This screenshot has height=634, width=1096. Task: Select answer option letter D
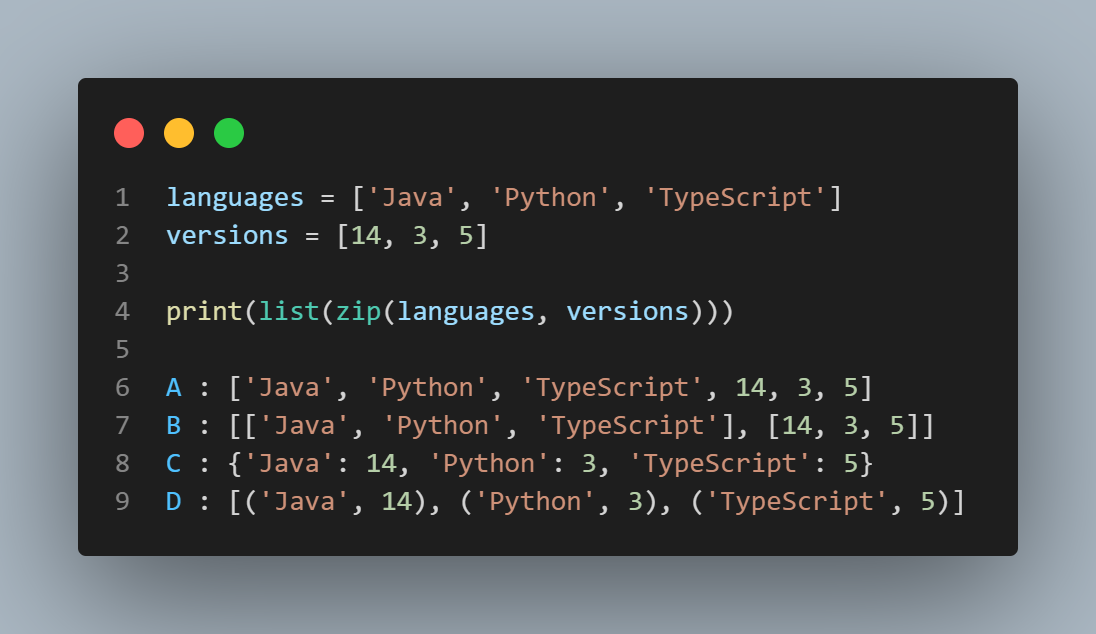(174, 501)
